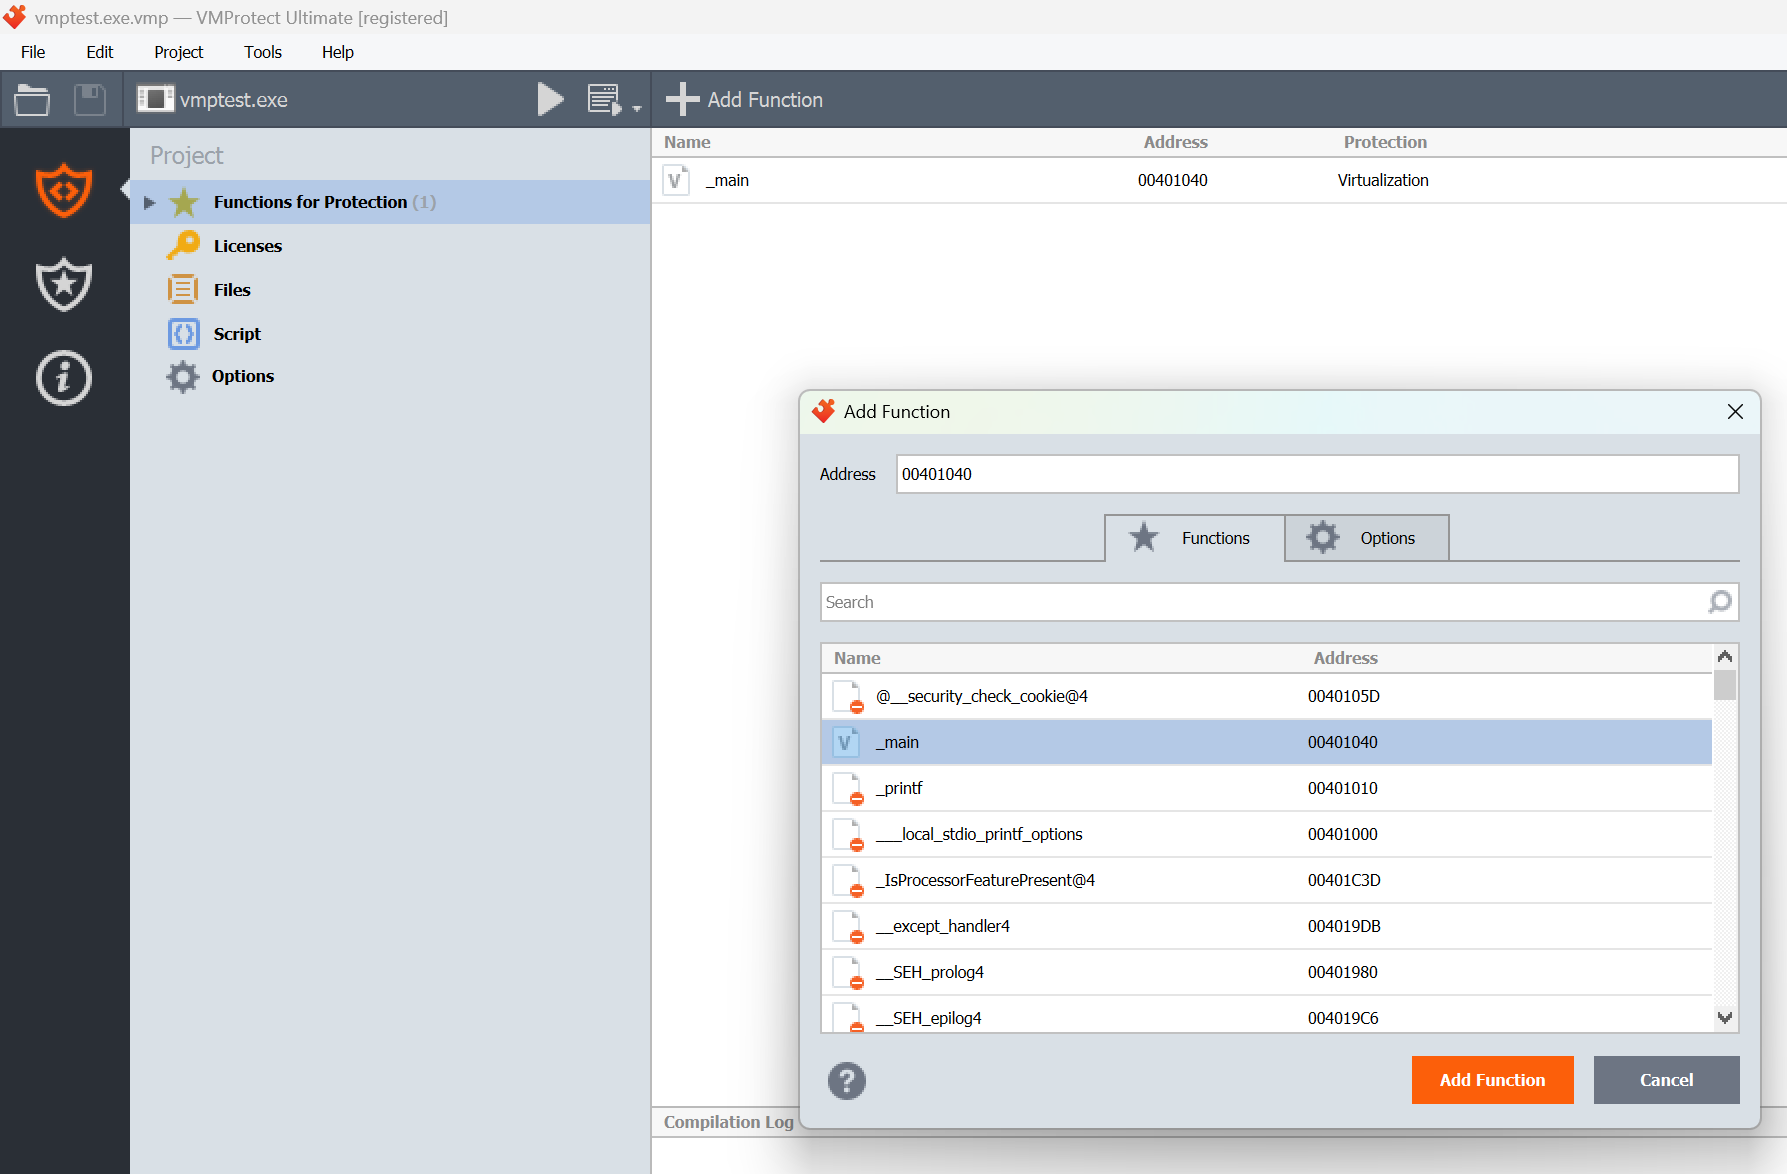Click the icon beside _printf
This screenshot has width=1787, height=1174.
point(848,789)
